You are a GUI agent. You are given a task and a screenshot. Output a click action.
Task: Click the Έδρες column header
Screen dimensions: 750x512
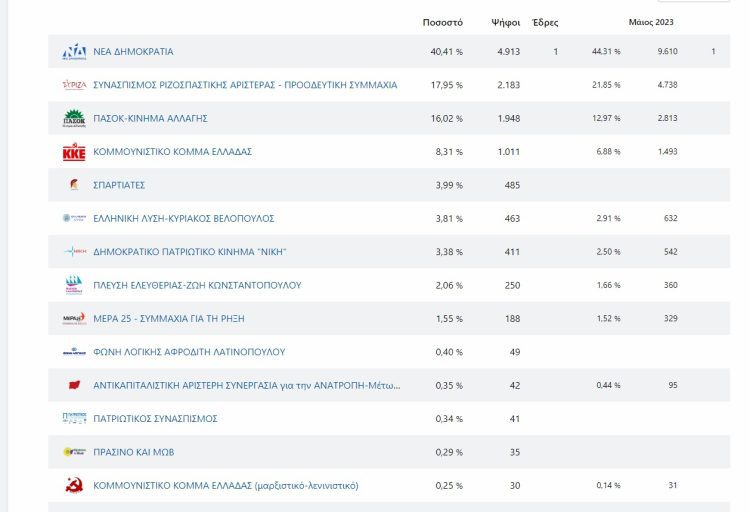point(545,22)
